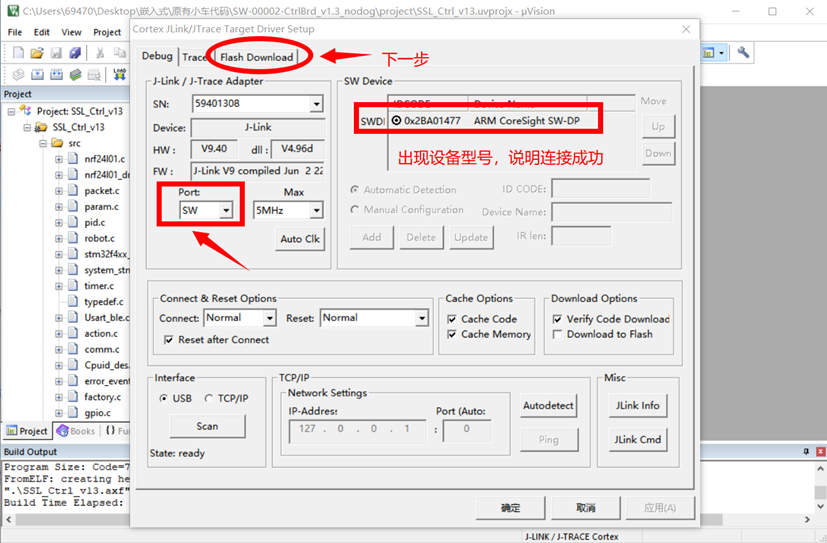Viewport: 827px width, 543px height.
Task: Click the window layout toolbar icon
Action: pos(708,53)
